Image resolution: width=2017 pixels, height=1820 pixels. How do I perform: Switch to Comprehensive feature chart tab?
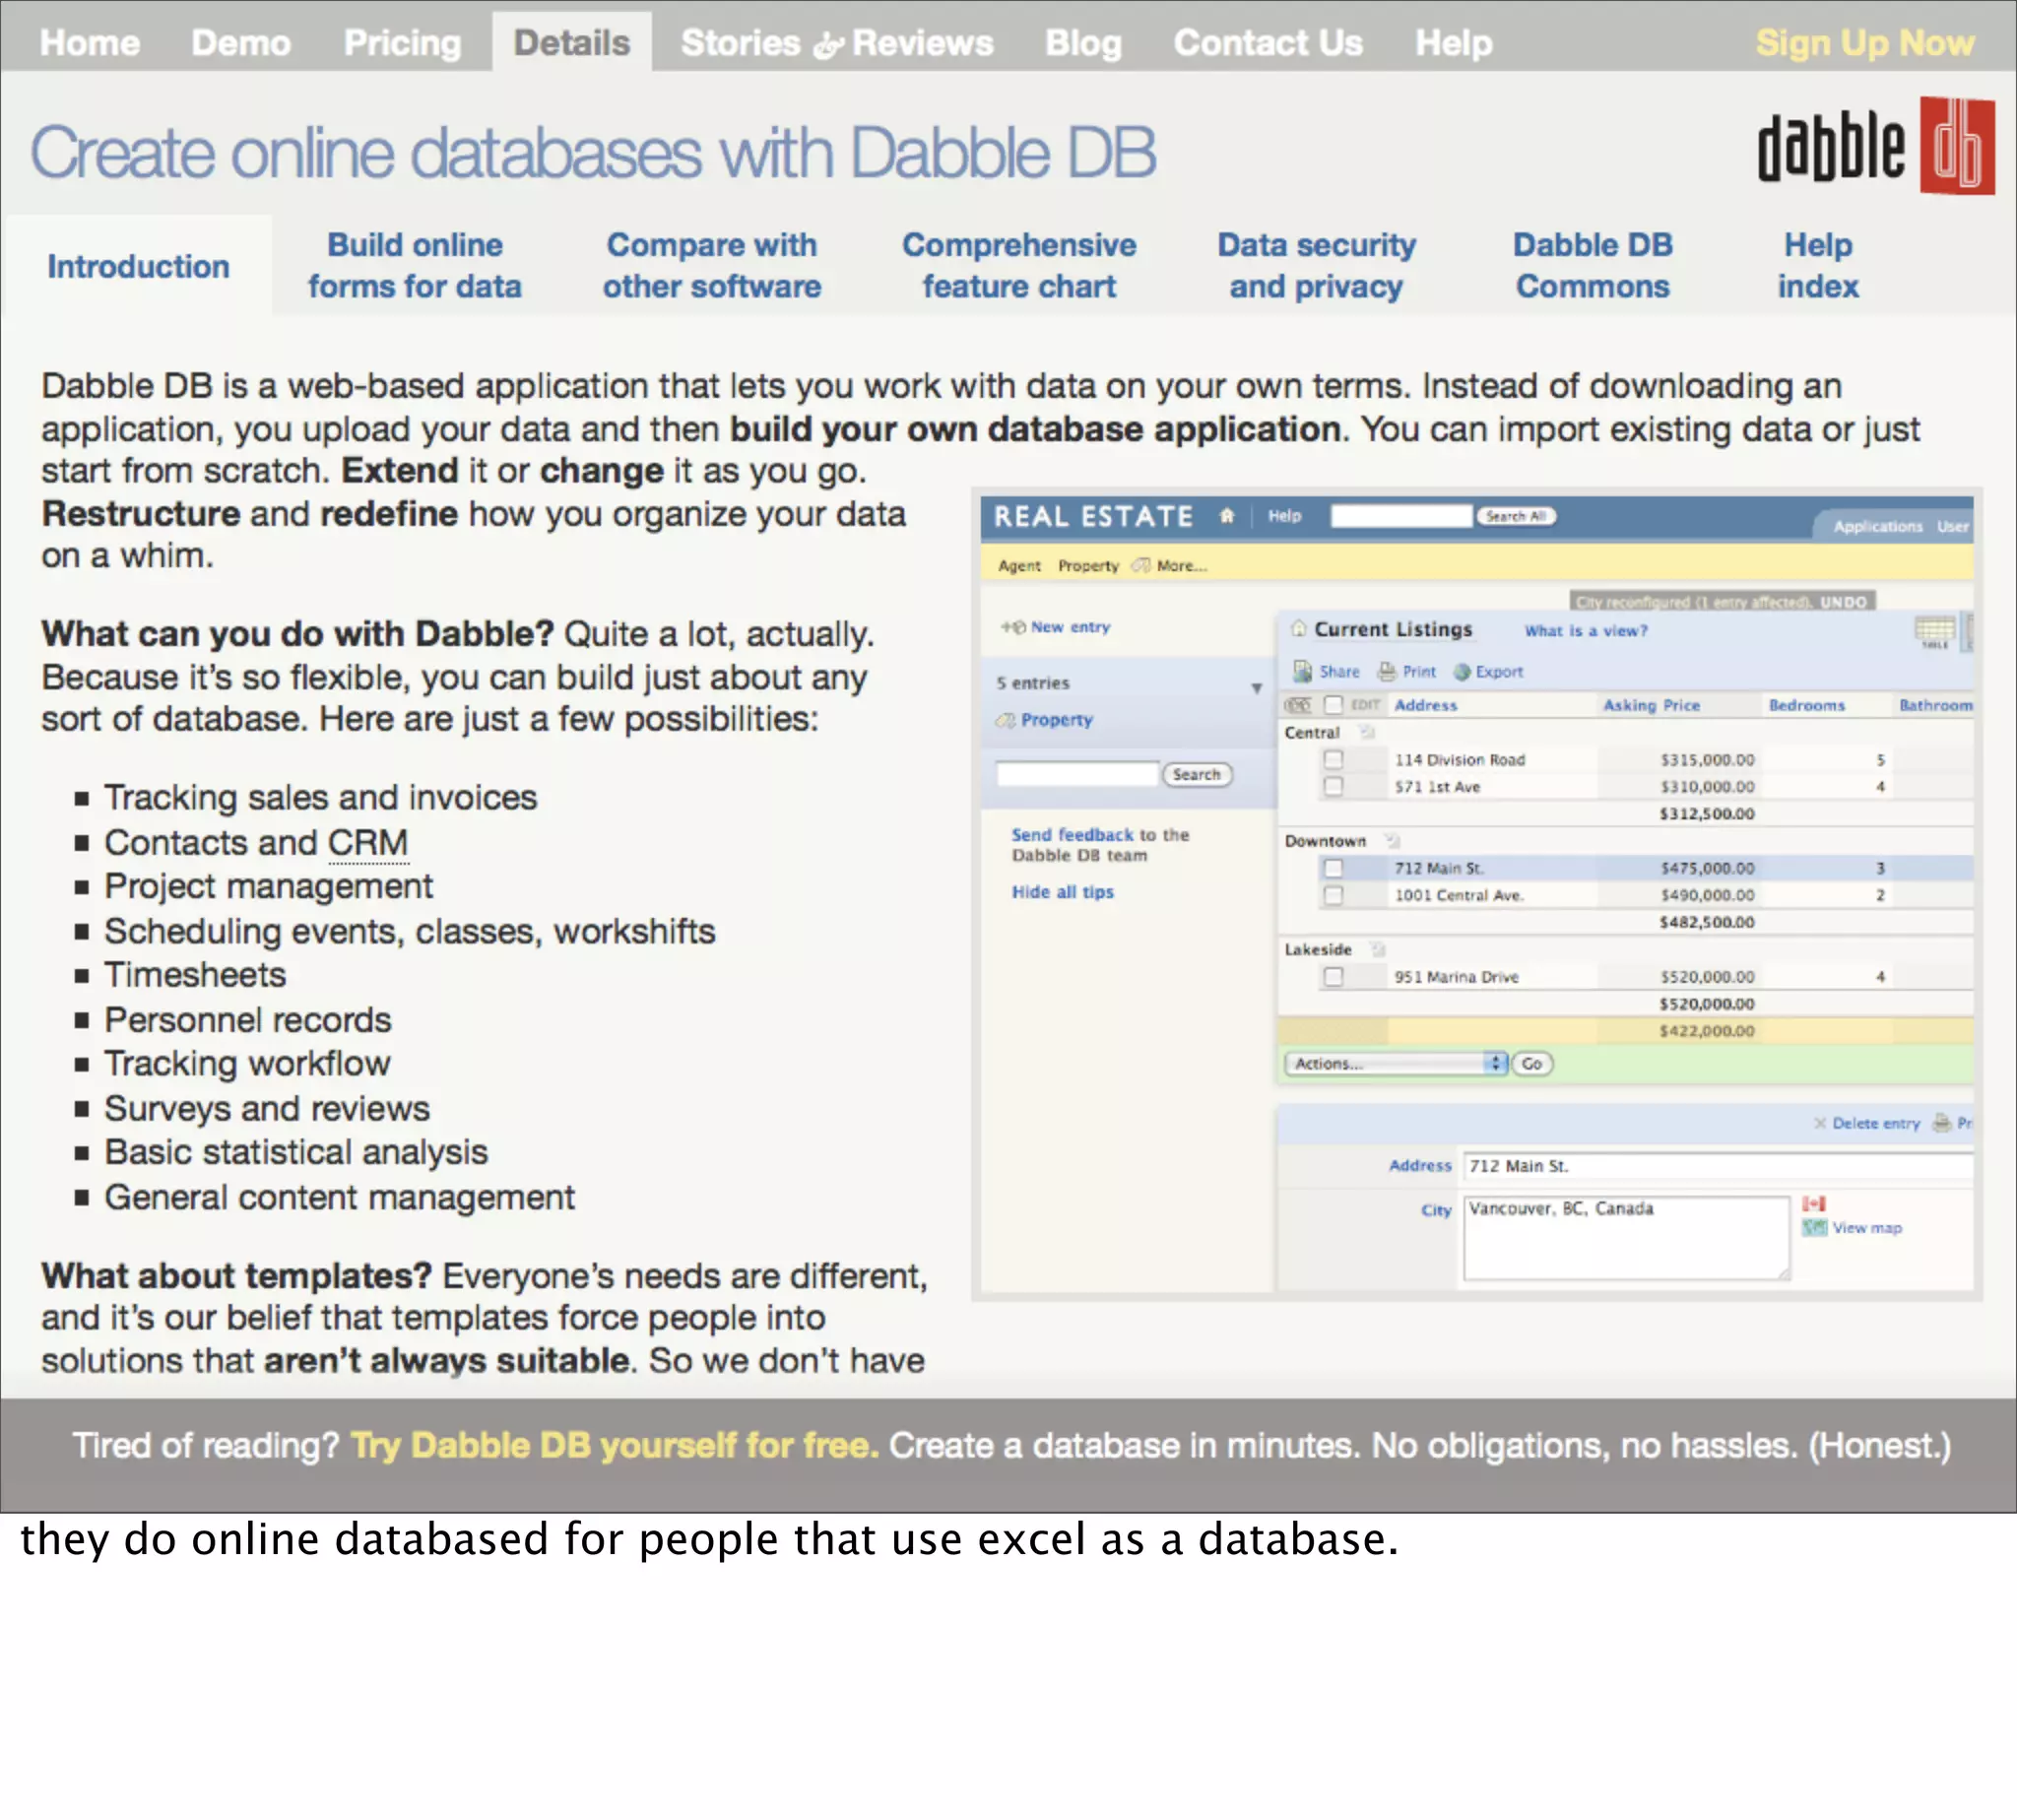pos(1018,265)
